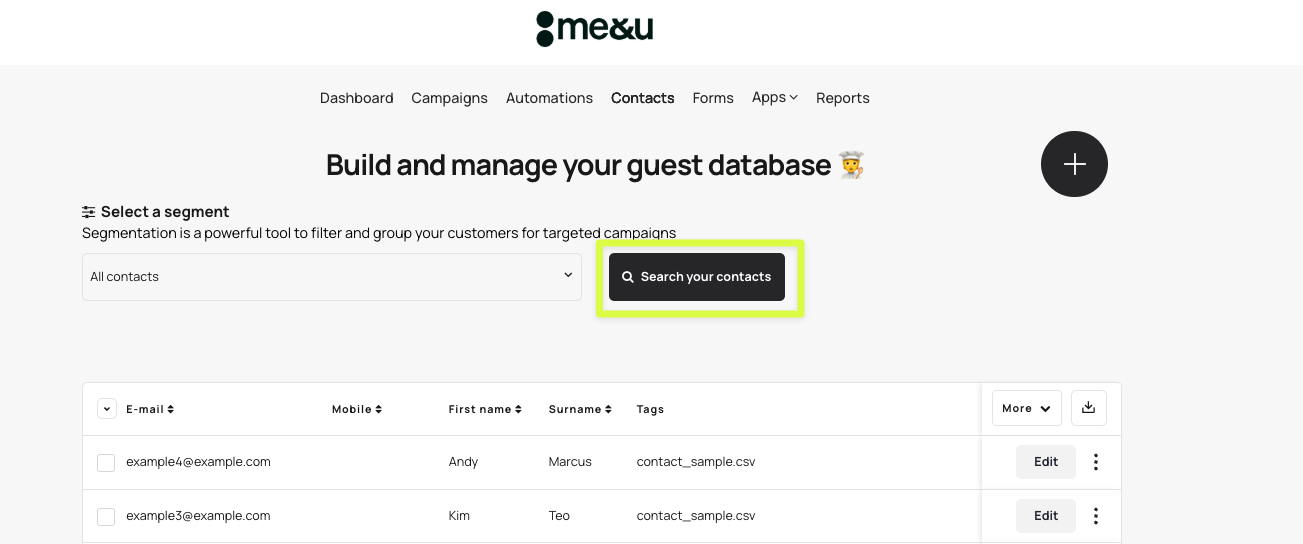Edit the Andy Marcus contact

tap(1045, 462)
